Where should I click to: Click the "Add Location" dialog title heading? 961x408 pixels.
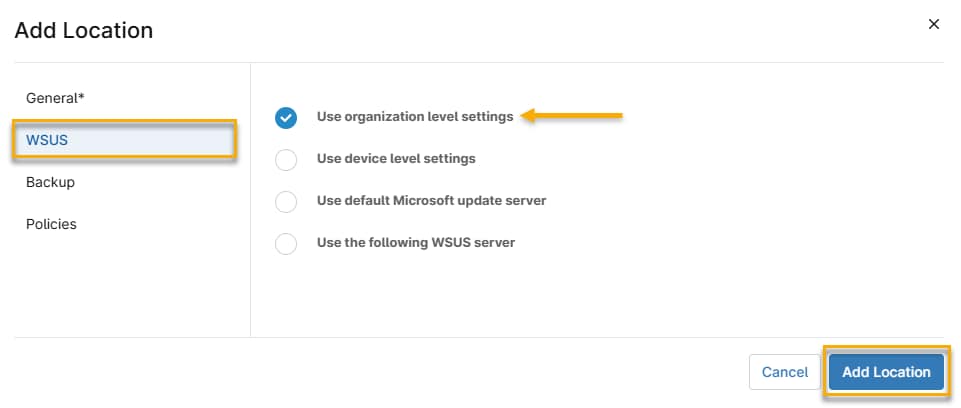[83, 30]
